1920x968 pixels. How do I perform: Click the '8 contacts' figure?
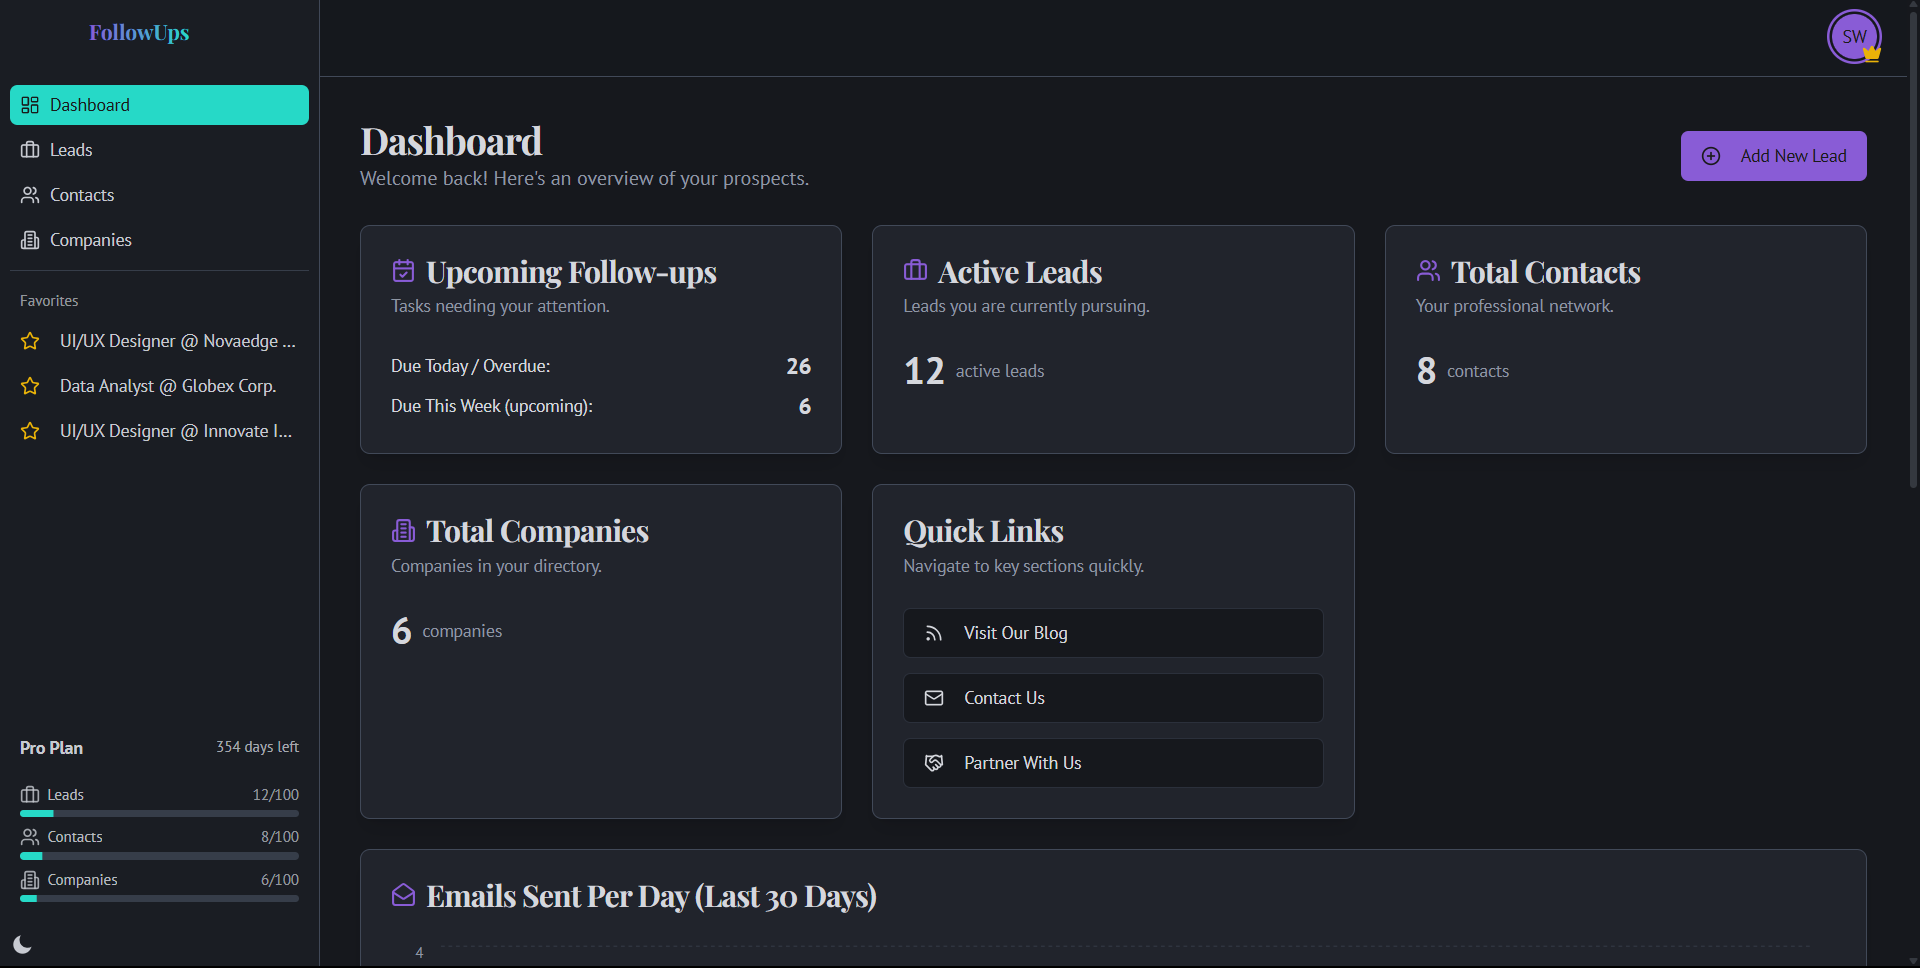point(1463,371)
